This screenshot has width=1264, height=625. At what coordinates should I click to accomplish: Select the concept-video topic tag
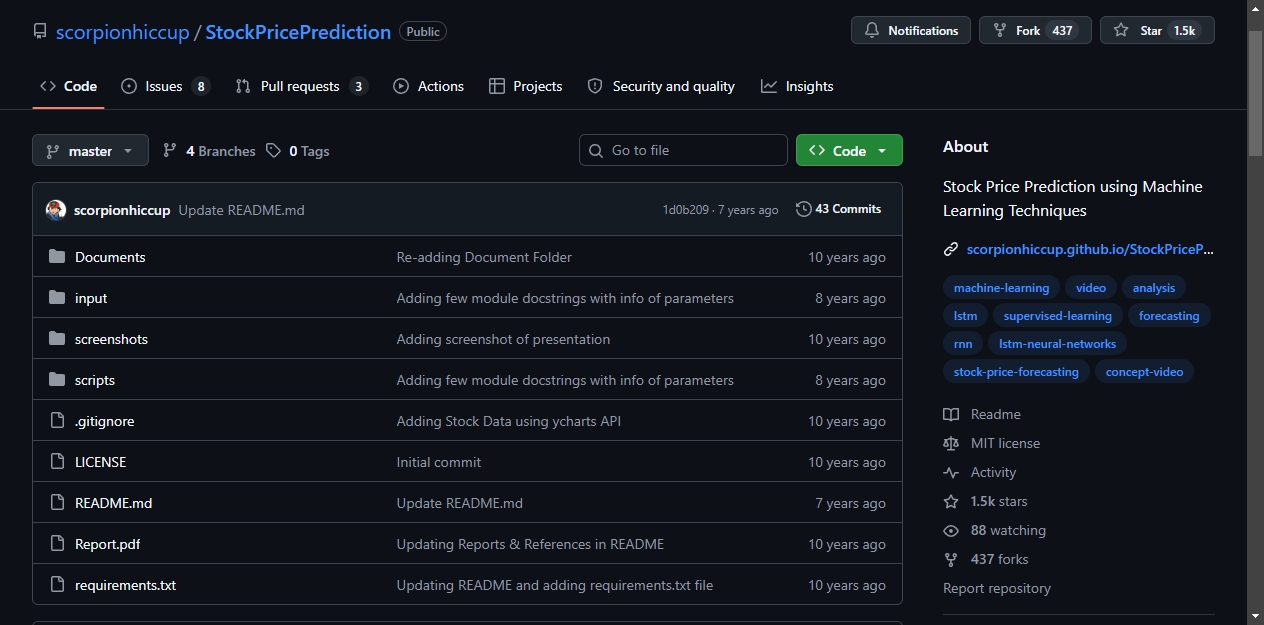[1144, 372]
